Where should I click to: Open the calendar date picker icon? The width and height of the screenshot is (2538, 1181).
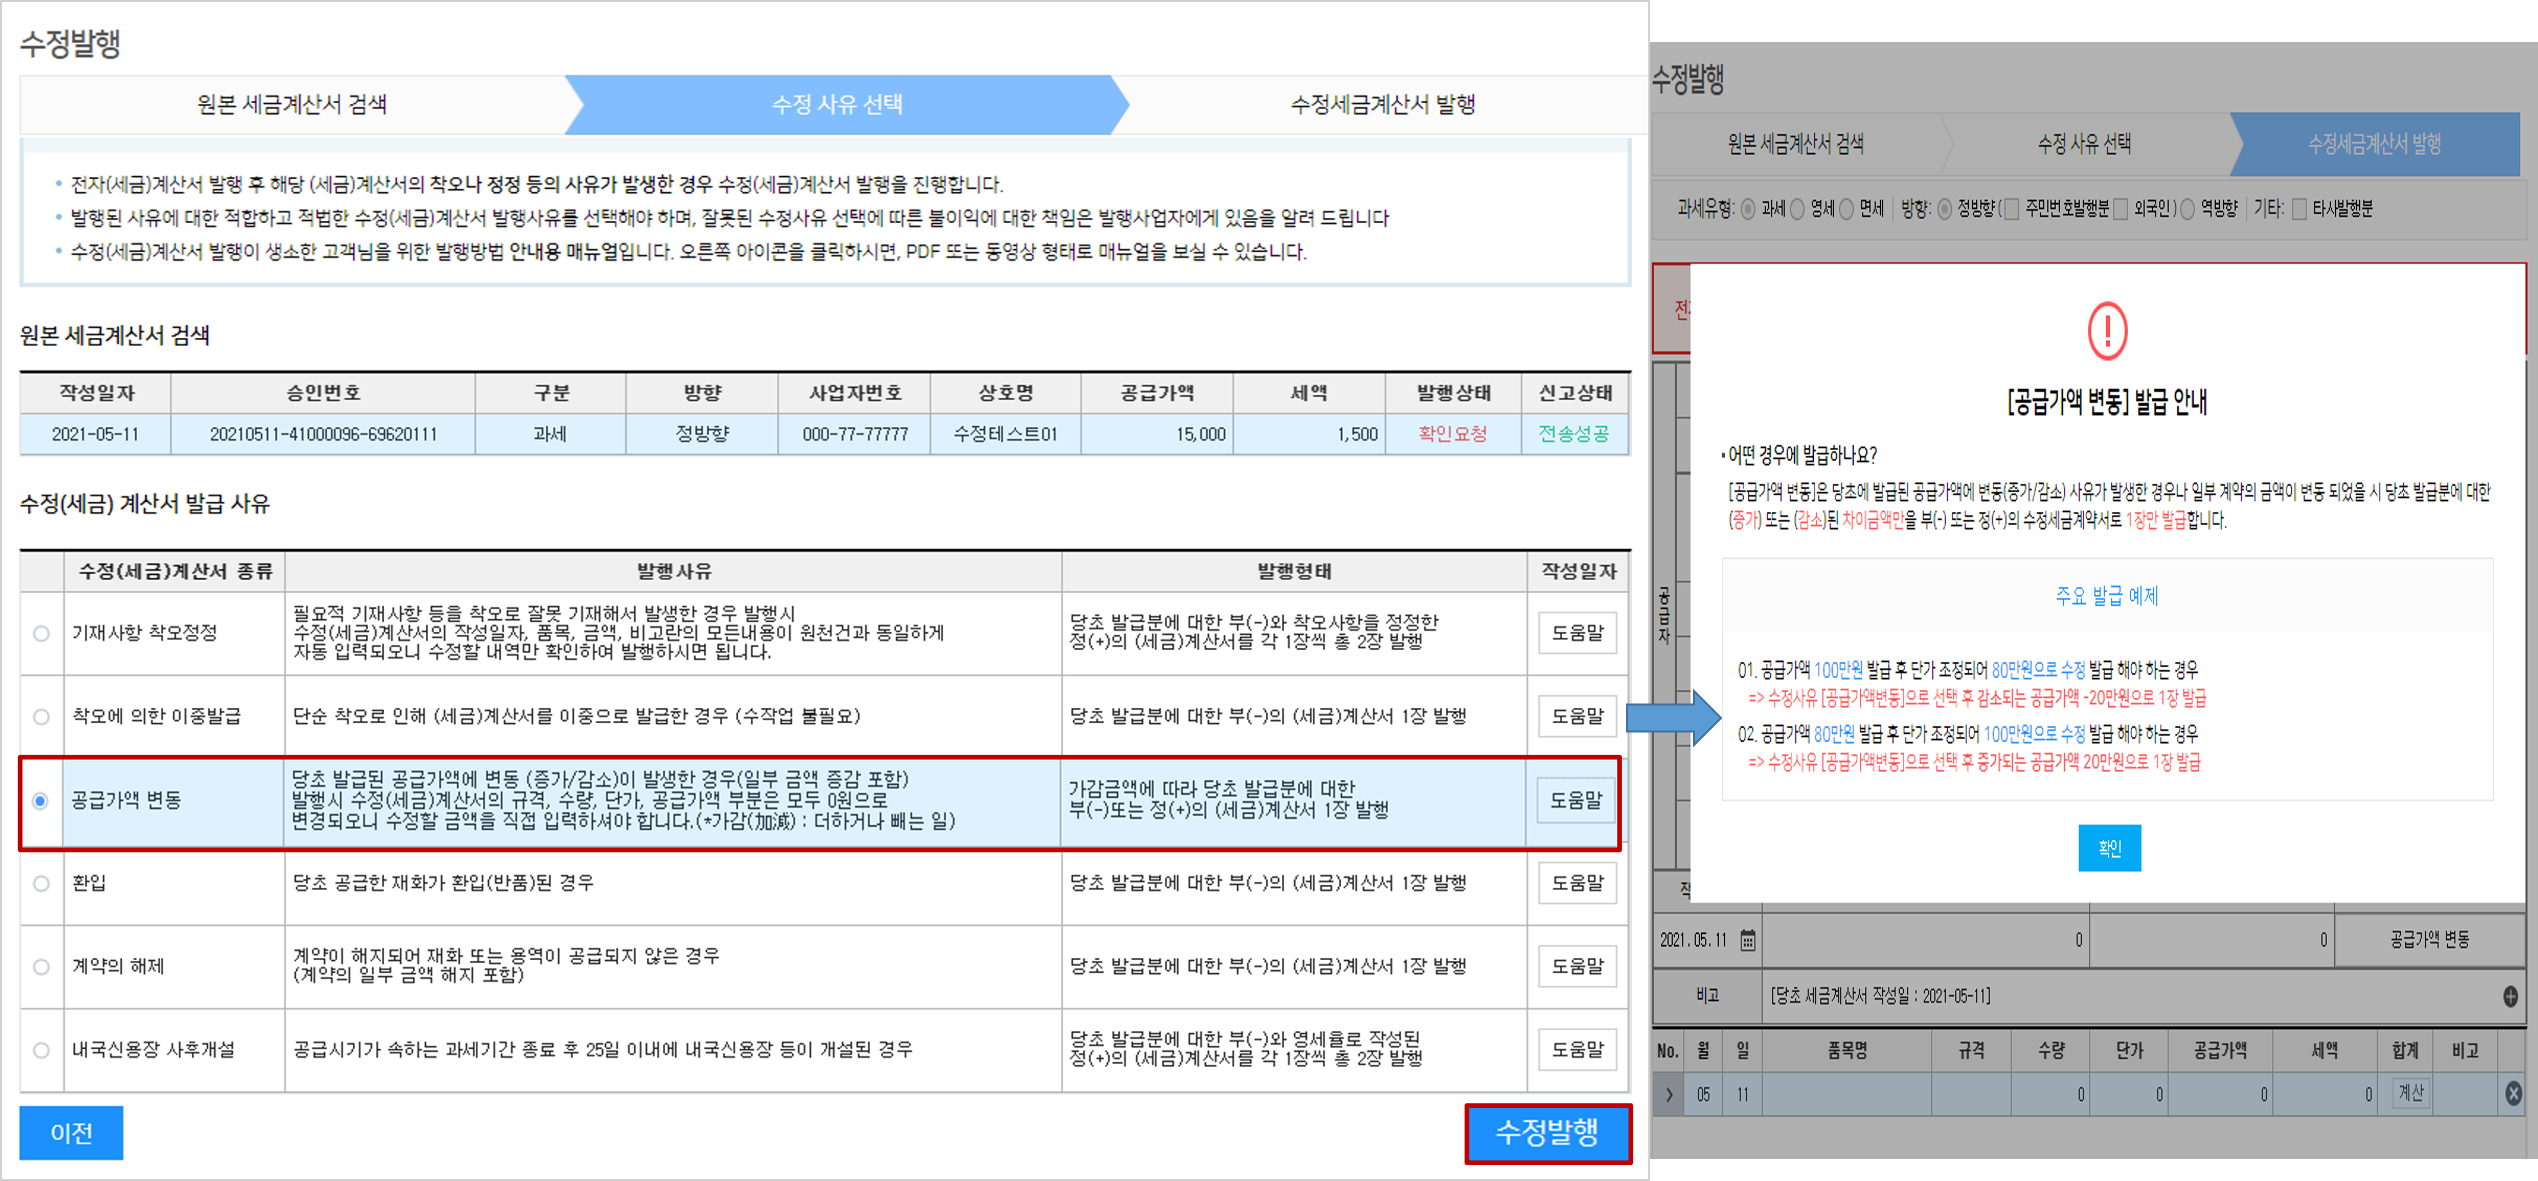pos(1747,940)
